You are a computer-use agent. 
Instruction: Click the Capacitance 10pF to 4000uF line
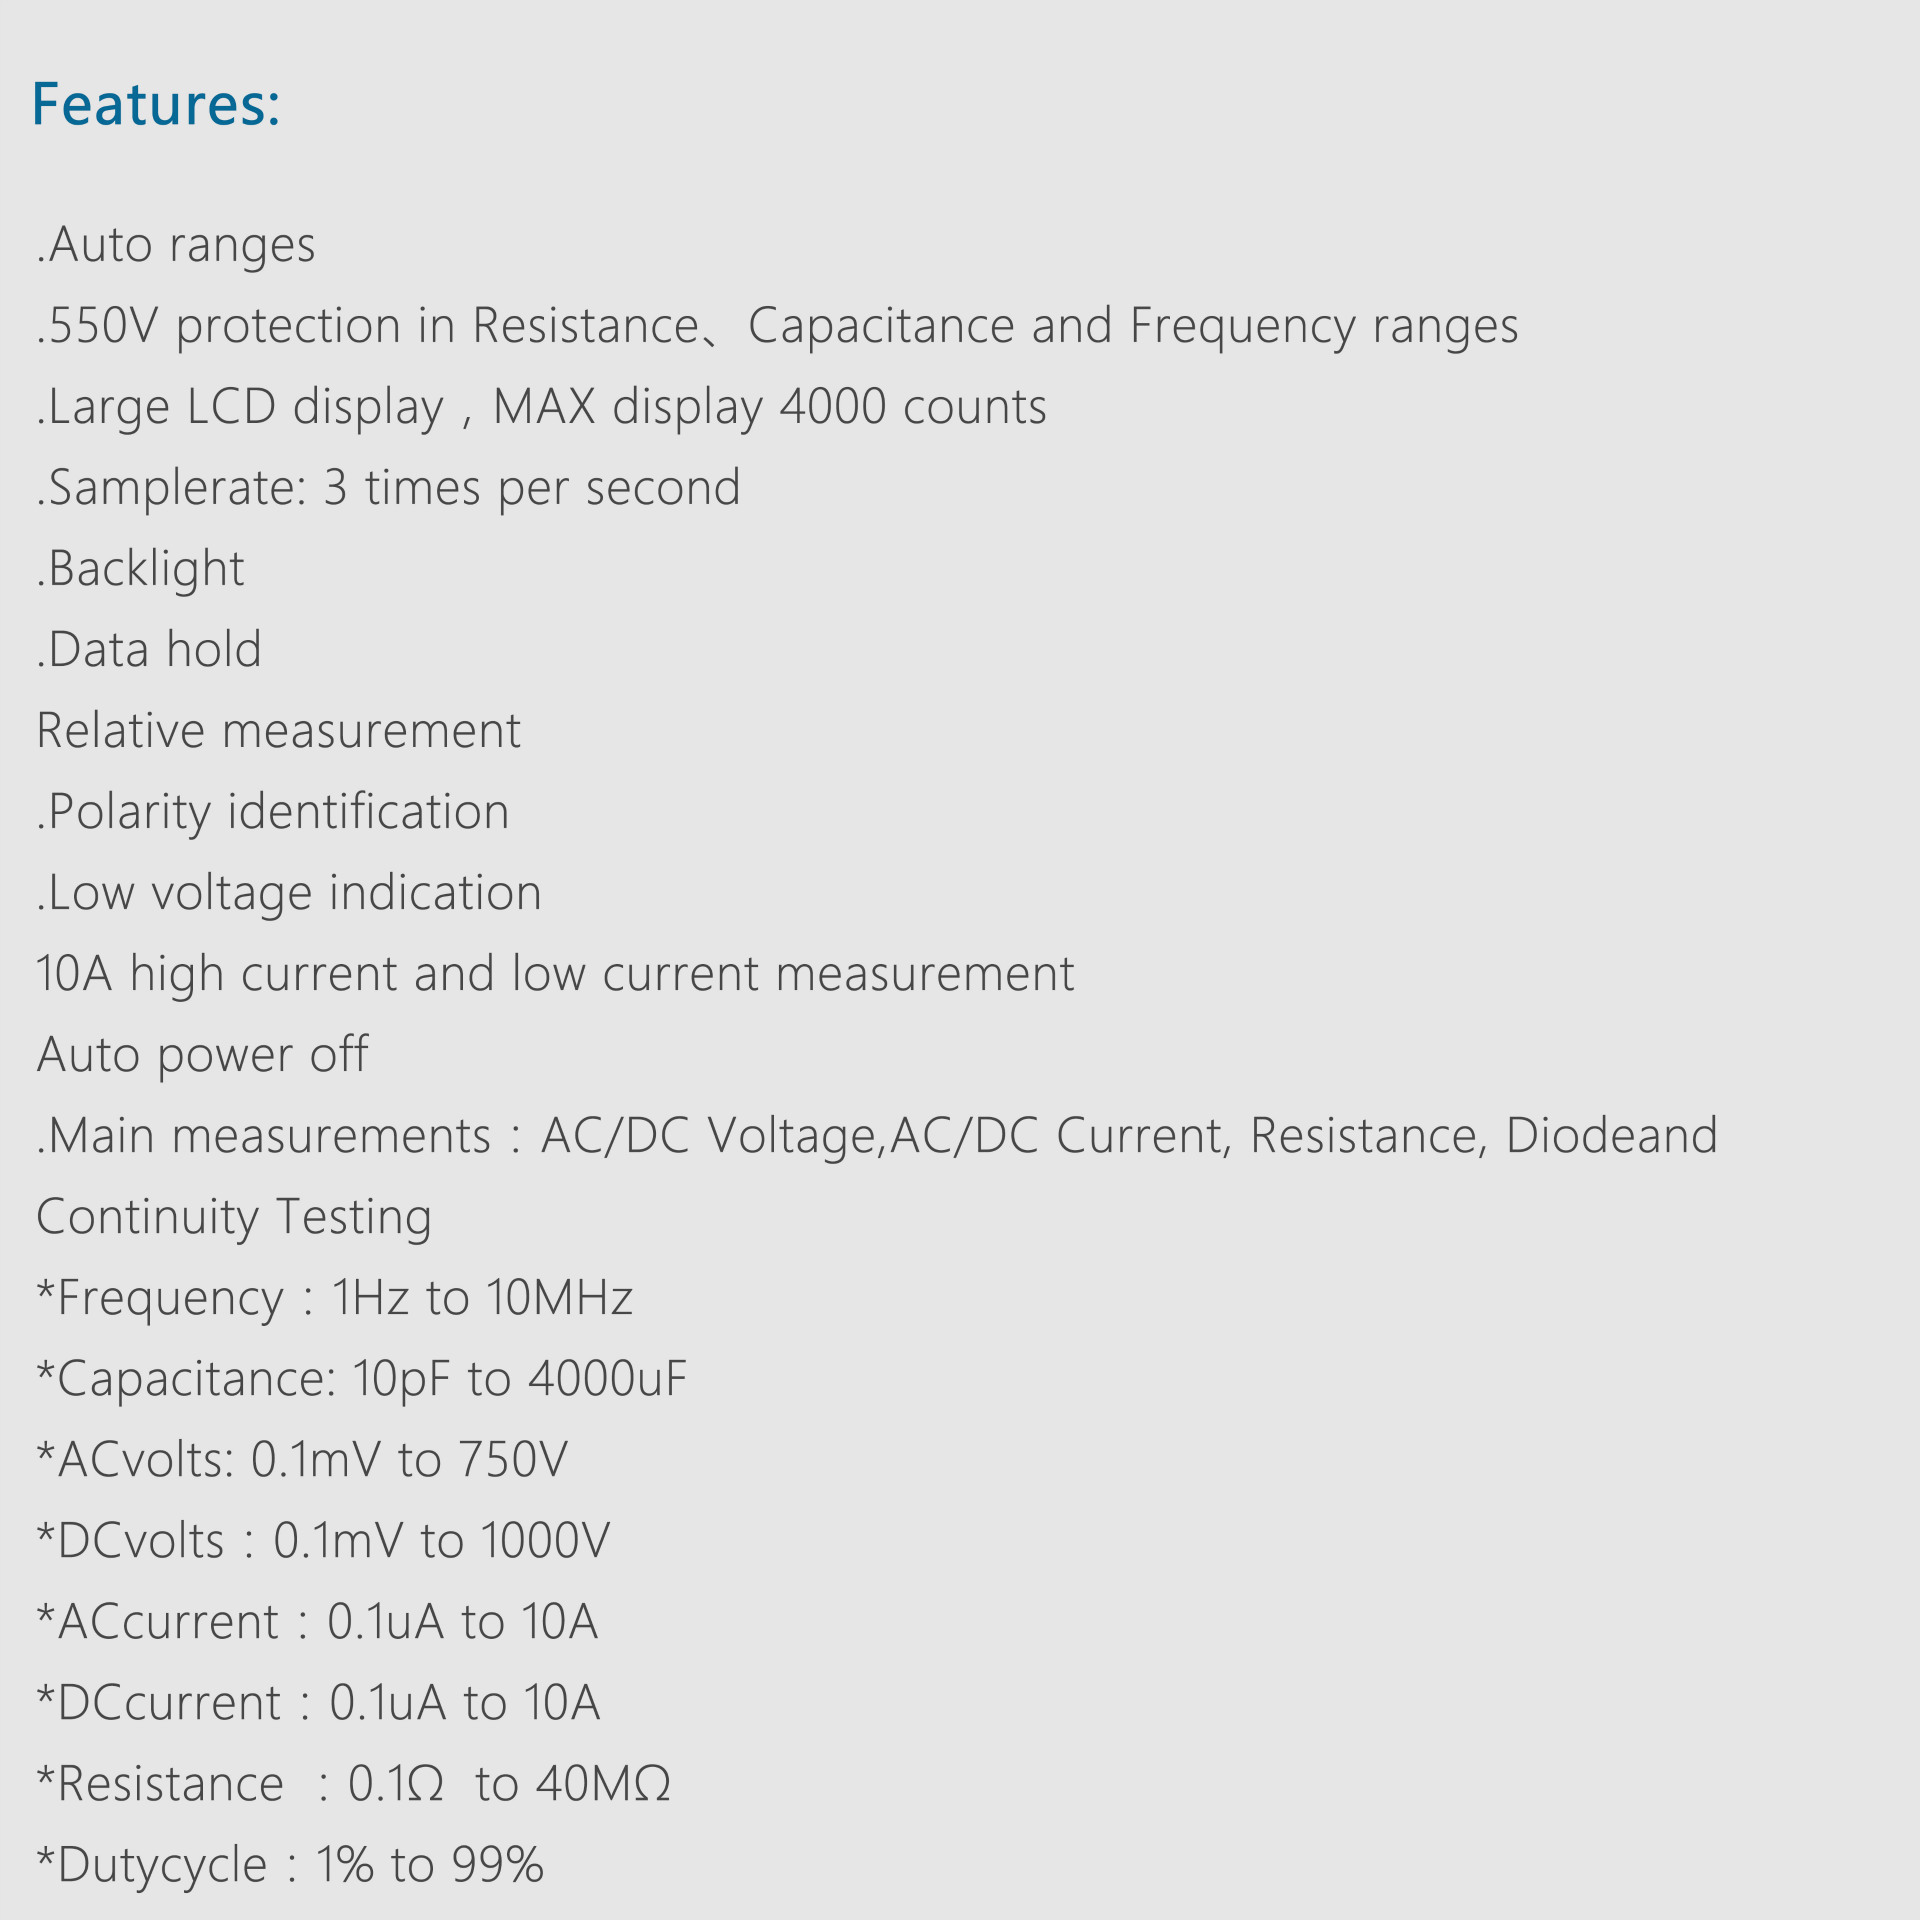pos(361,1379)
